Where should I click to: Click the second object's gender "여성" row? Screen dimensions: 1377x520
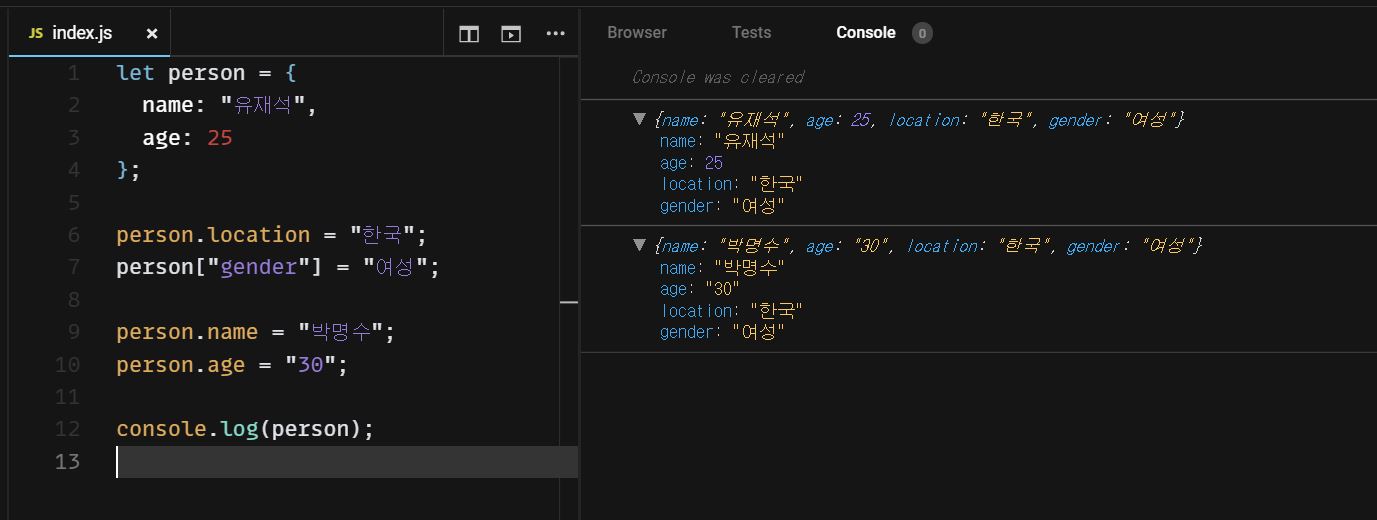[722, 332]
